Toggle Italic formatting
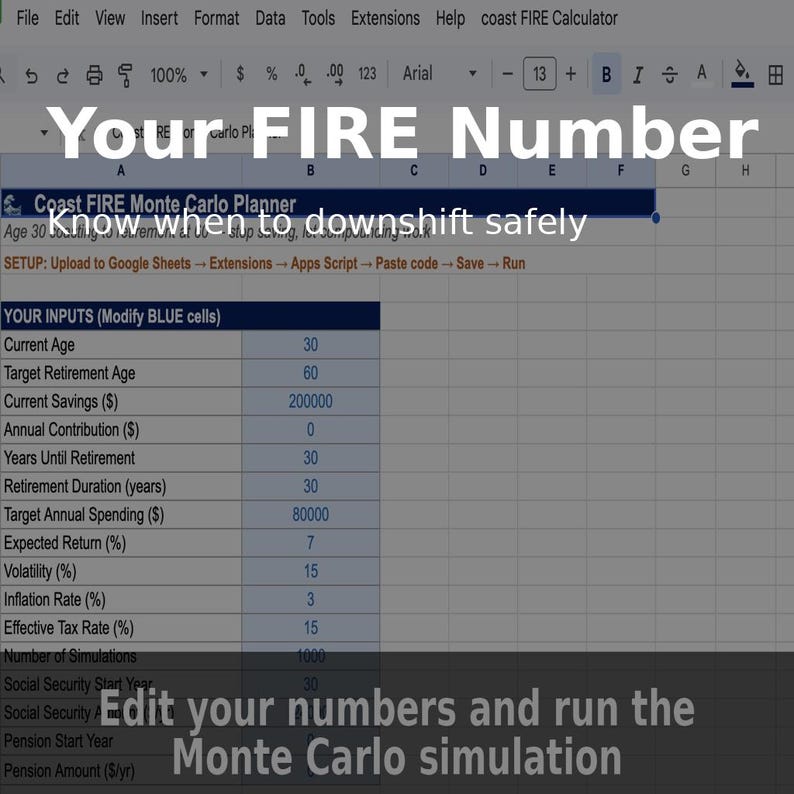Screen dimensions: 794x794 (638, 75)
